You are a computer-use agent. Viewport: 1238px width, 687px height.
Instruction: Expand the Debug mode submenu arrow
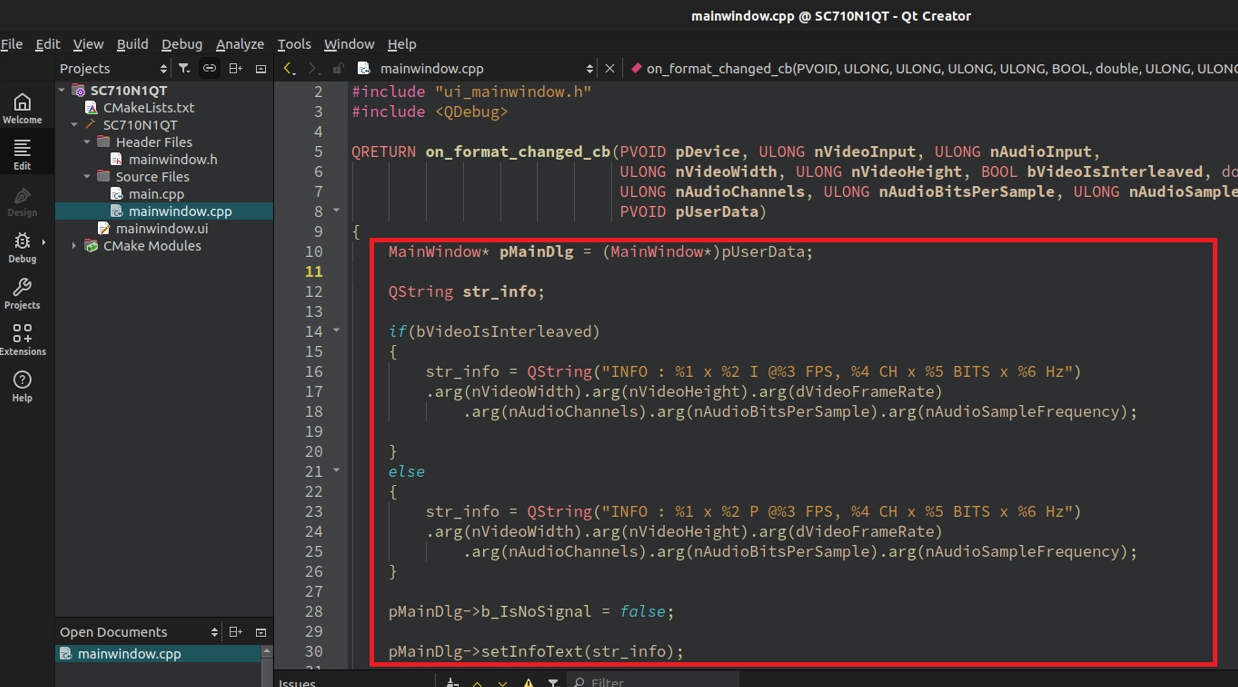click(x=42, y=243)
